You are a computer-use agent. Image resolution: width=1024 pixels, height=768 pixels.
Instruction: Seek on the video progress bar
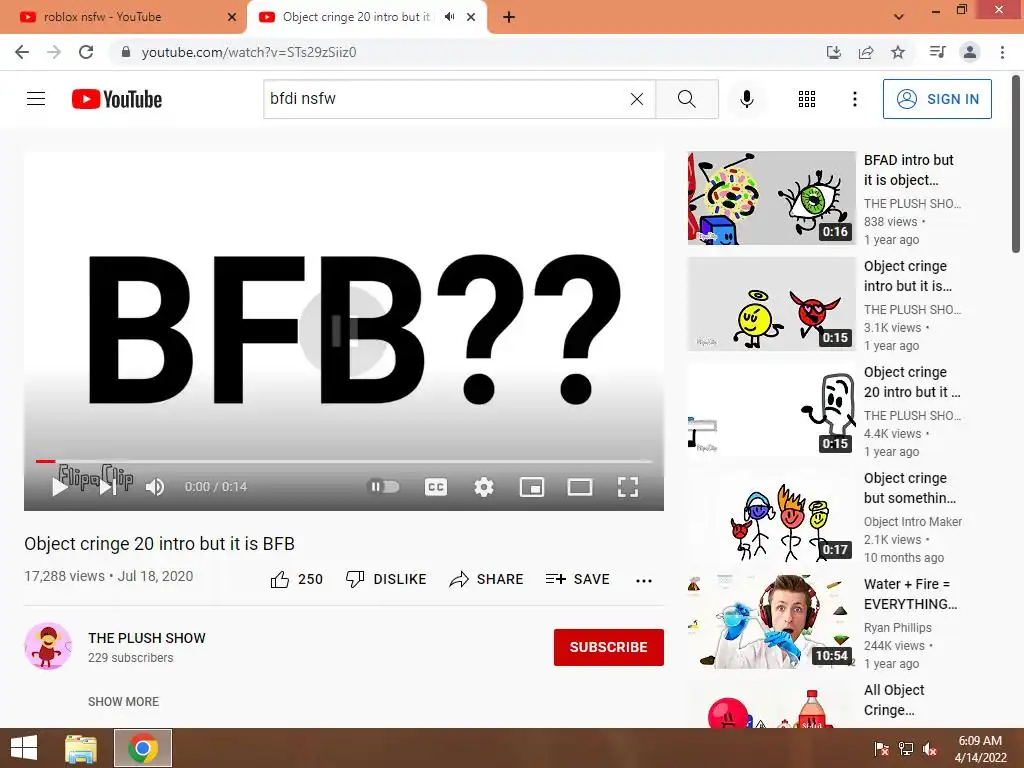tap(344, 461)
